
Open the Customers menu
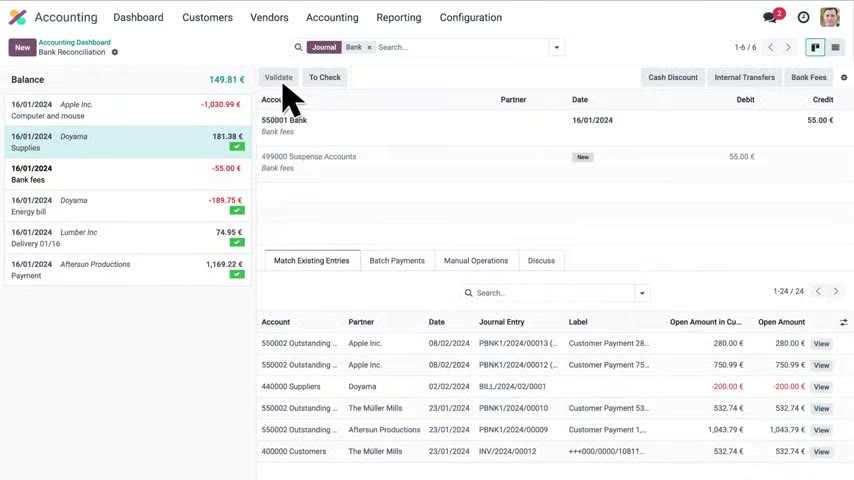(208, 17)
